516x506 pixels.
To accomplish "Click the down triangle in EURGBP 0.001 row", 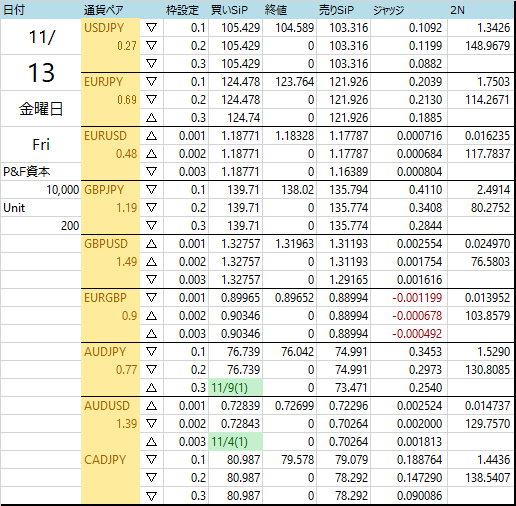I will point(151,298).
